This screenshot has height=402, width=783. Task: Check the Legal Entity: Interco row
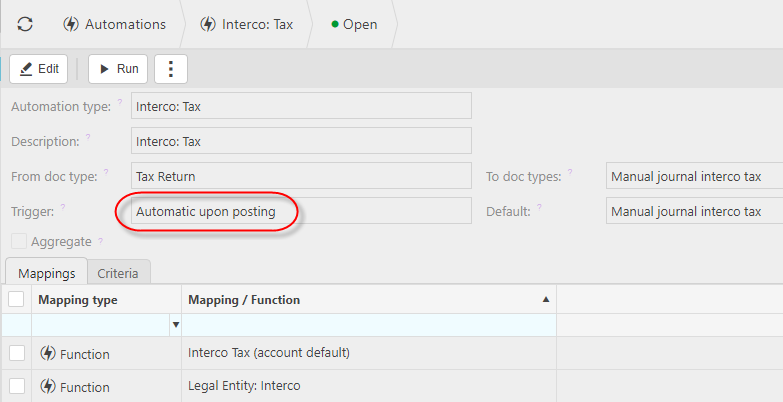coord(16,386)
